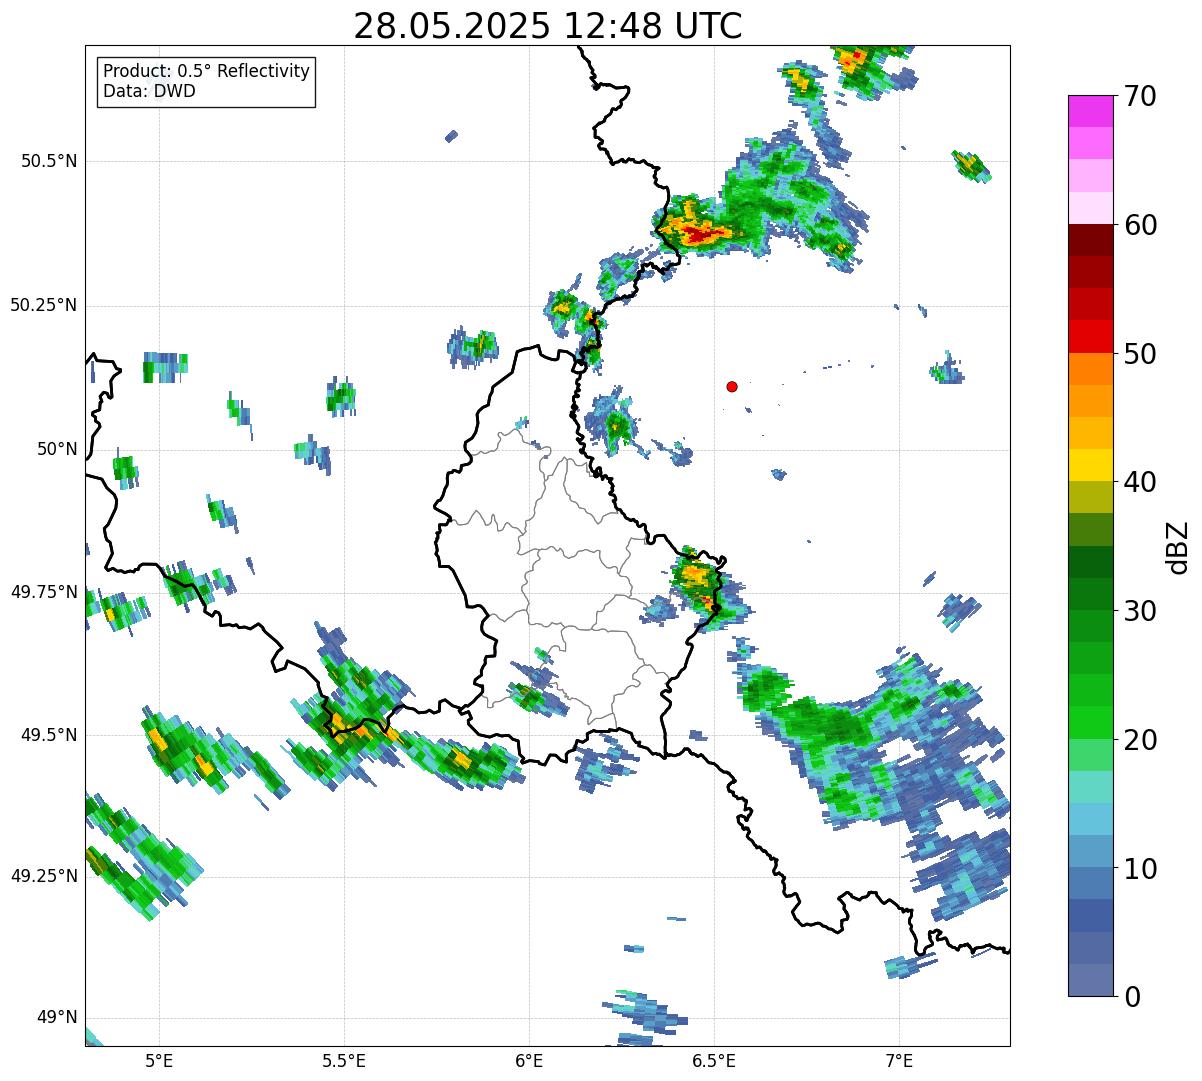The width and height of the screenshot is (1202, 1081).
Task: Pick the slate blue swatch just above 0
Action: point(1090,980)
